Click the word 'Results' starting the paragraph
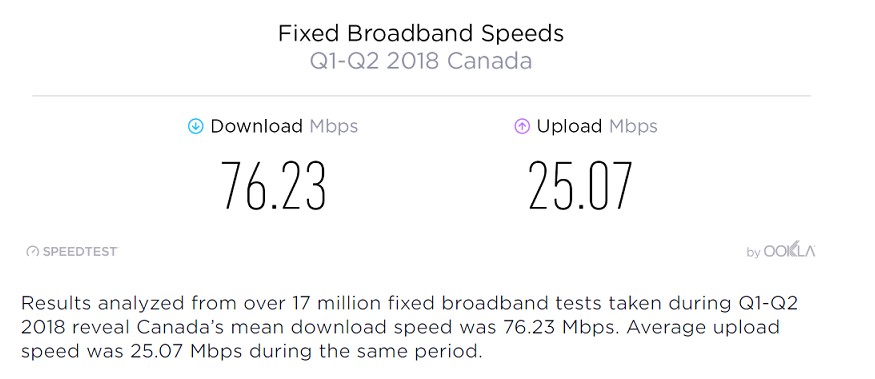Viewport: 875px width, 379px height. 56,303
